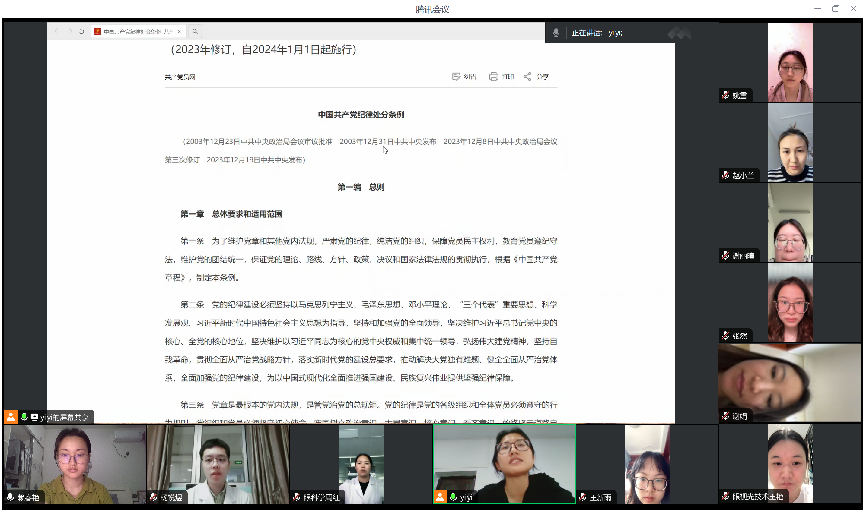Select video of woman standing in laboratory
The width and height of the screenshot is (863, 514).
click(x=361, y=464)
